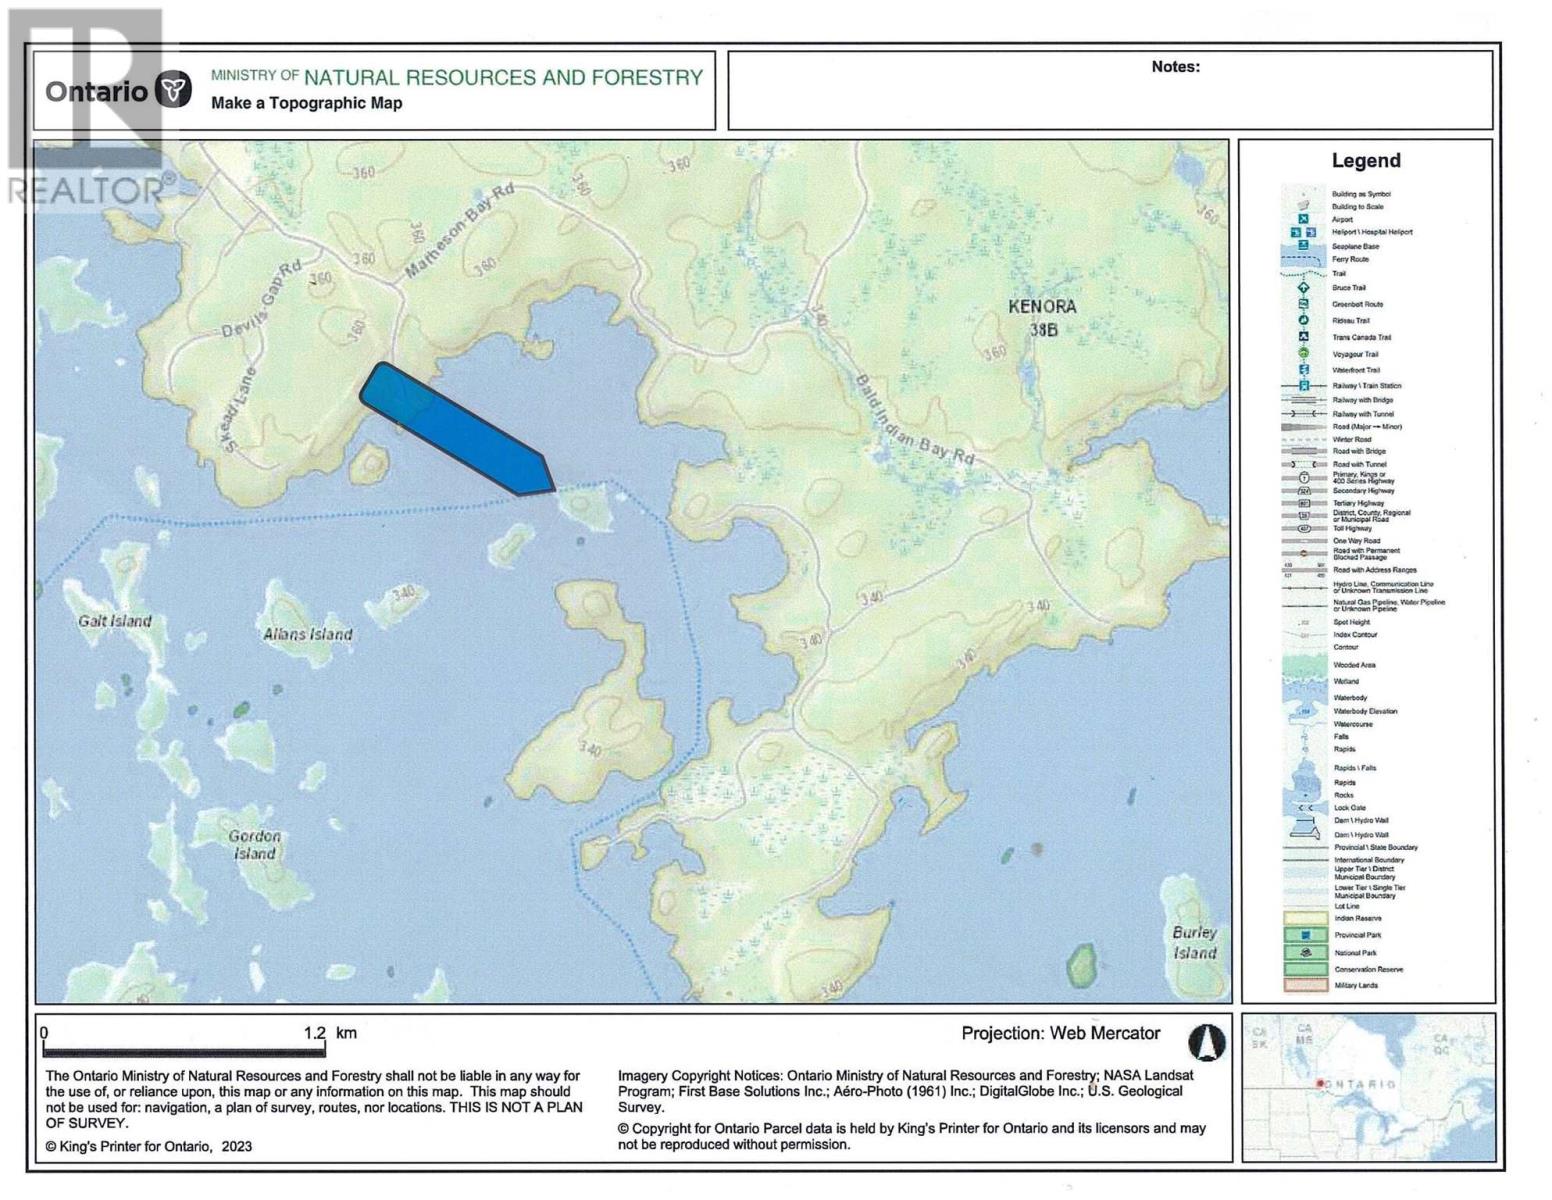
Task: Click the Winter Road legend label
Action: click(x=1351, y=439)
